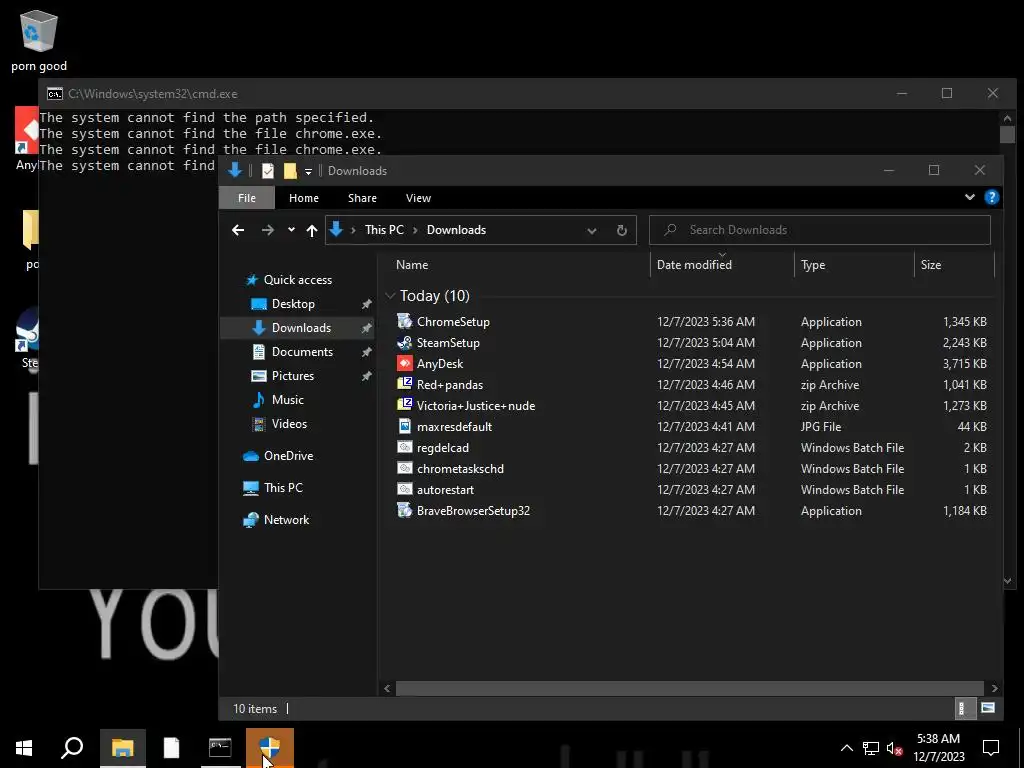Open Music in the navigation pane
1024x768 pixels.
[x=287, y=400]
